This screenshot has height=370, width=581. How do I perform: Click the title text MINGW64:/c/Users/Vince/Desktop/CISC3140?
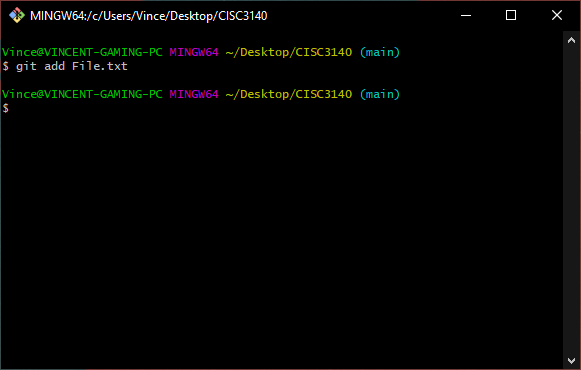point(149,16)
